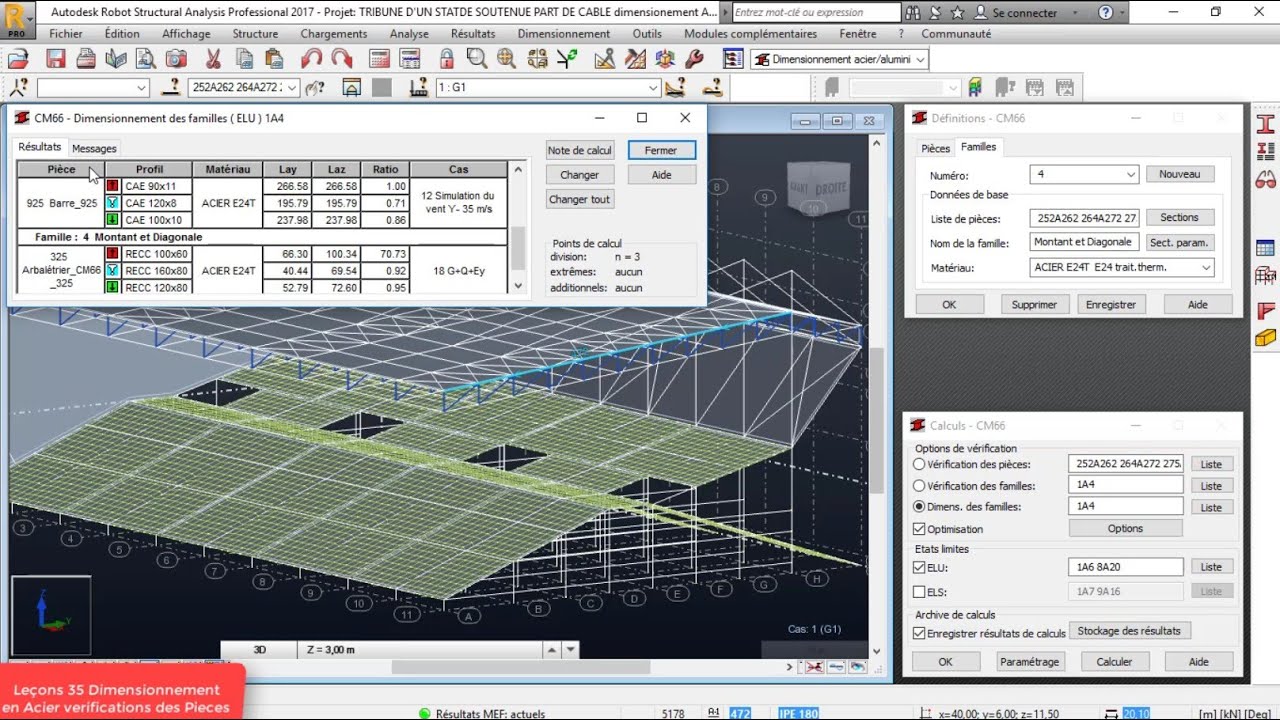The height and width of the screenshot is (720, 1280).
Task: Click the Paramétrage button
Action: tap(1029, 662)
